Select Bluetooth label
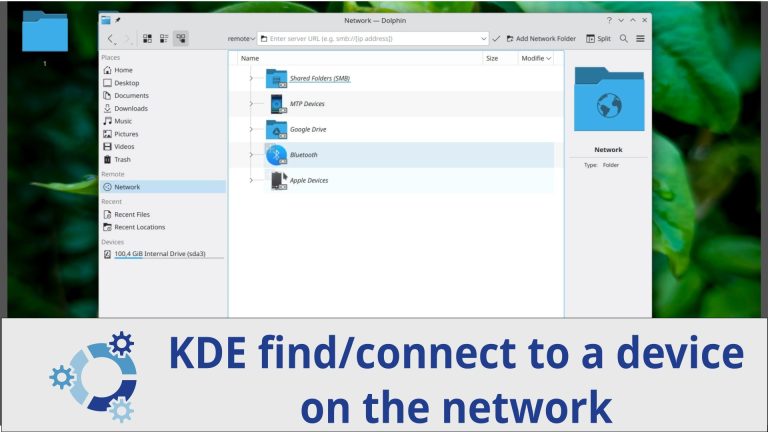Viewport: 768px width, 432px height. click(x=304, y=155)
